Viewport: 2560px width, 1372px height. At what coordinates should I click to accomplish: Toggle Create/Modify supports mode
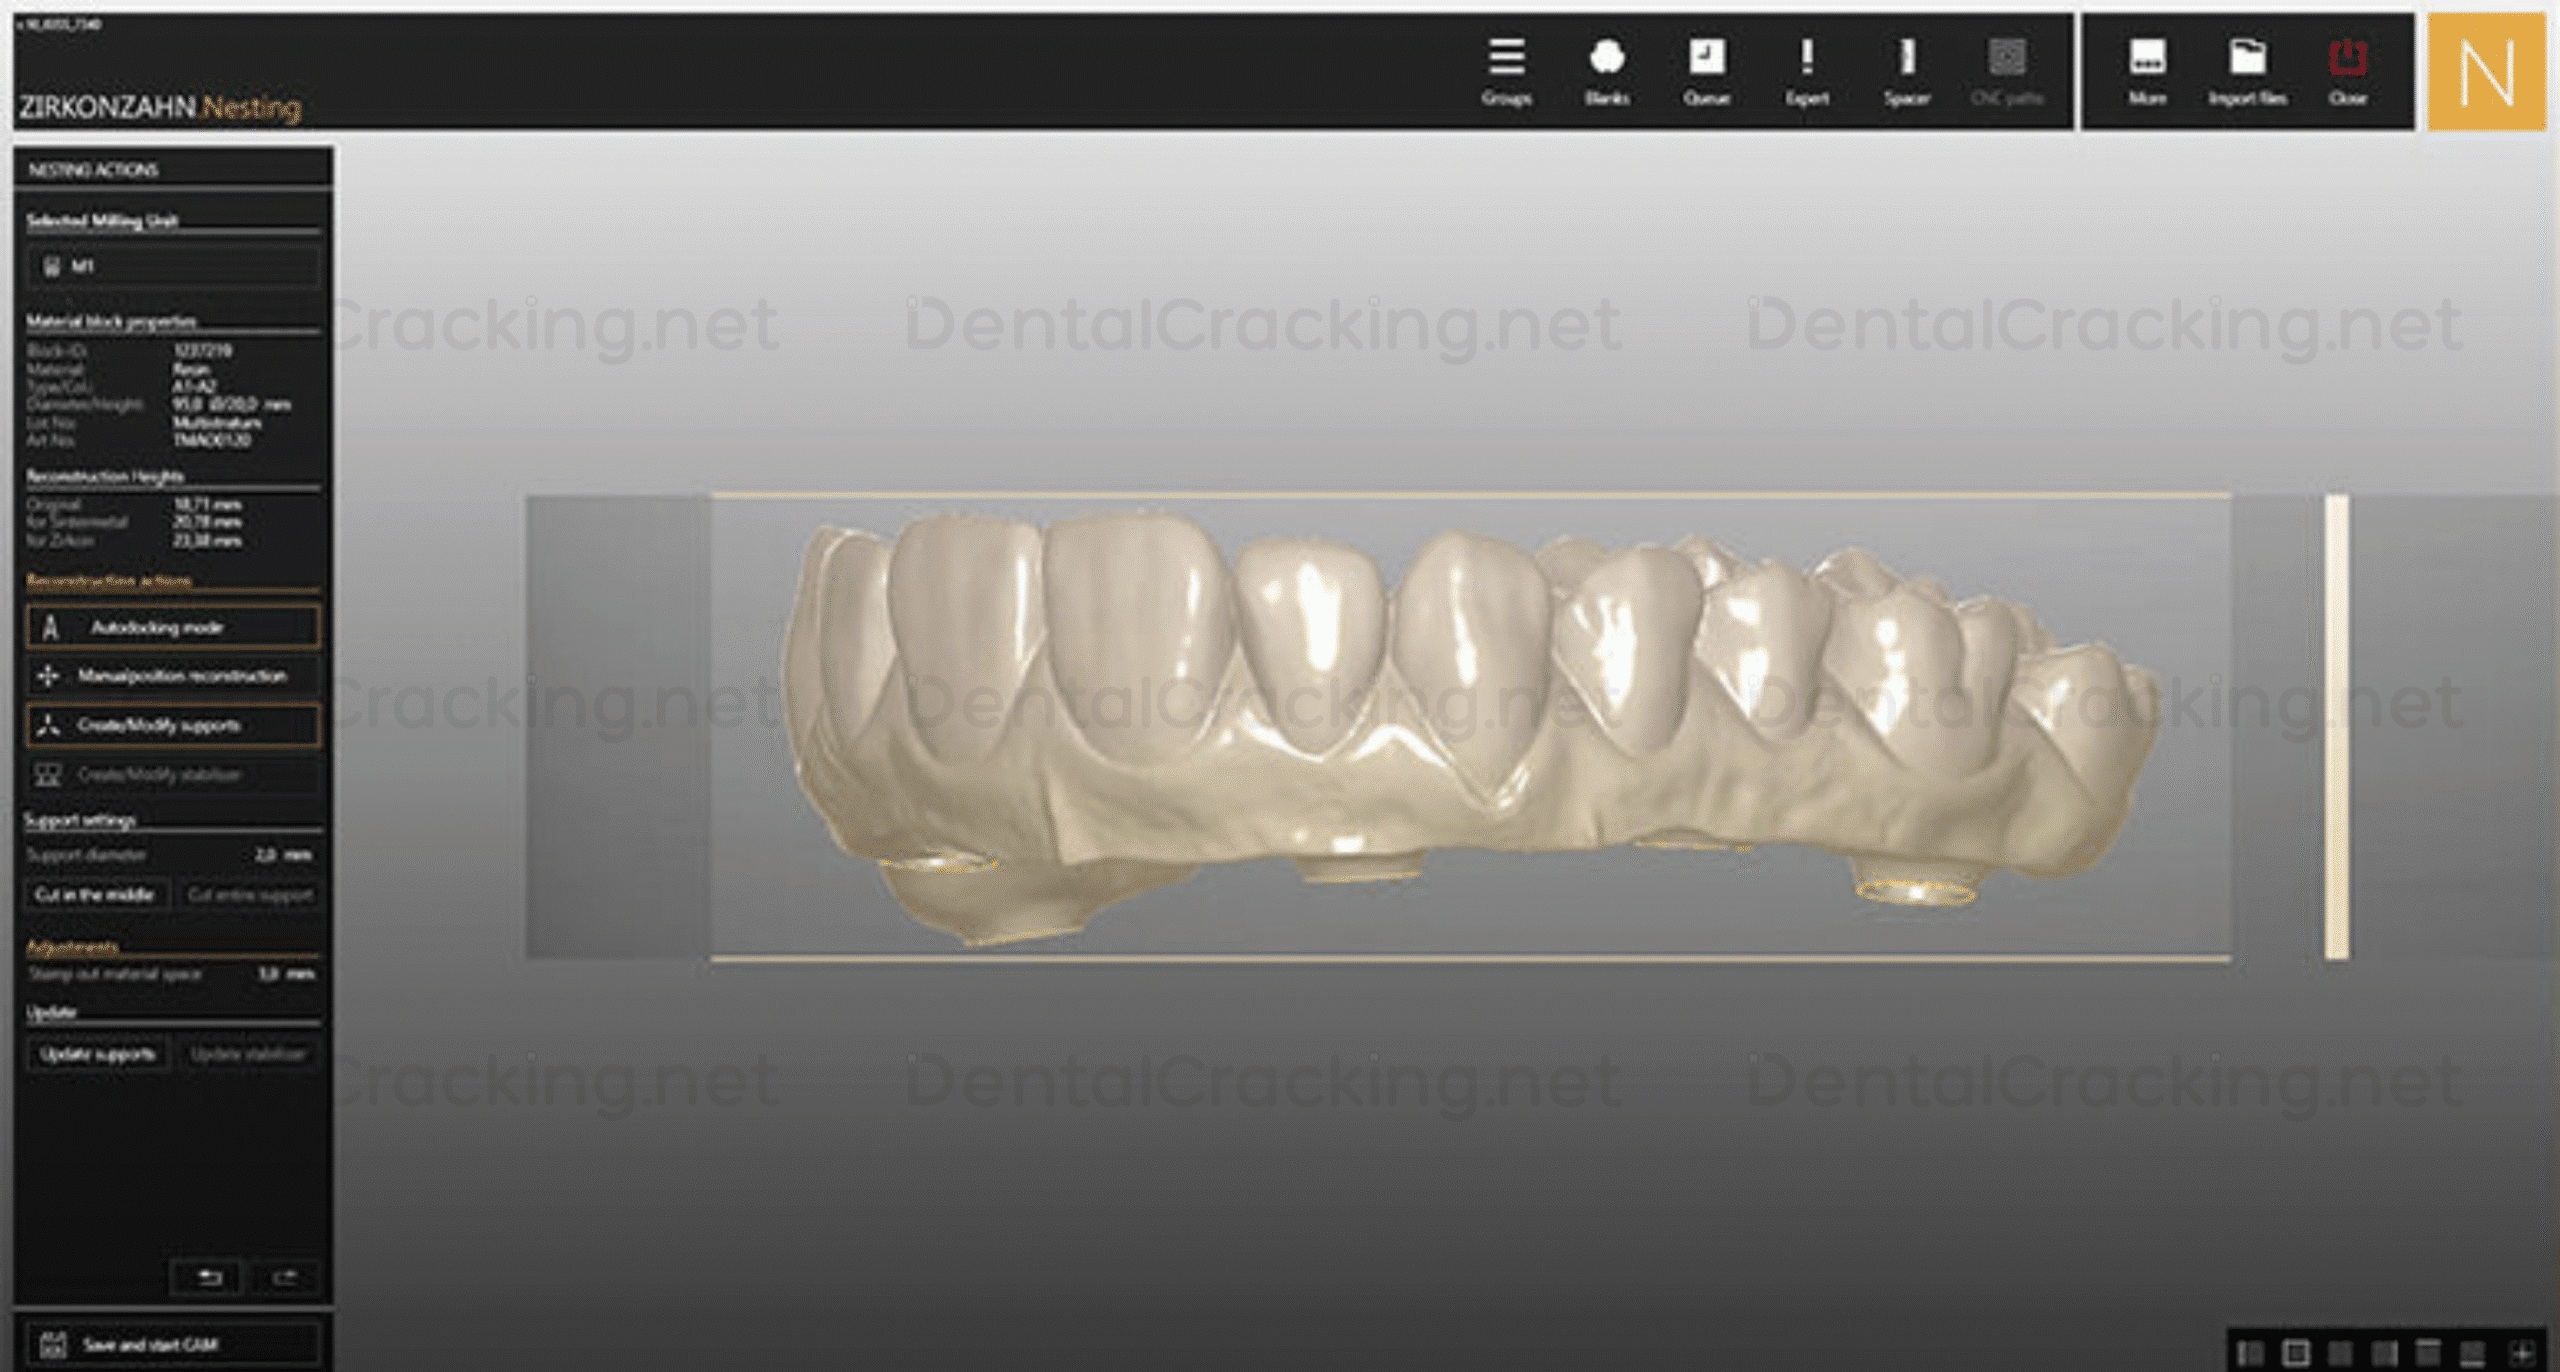pos(173,725)
